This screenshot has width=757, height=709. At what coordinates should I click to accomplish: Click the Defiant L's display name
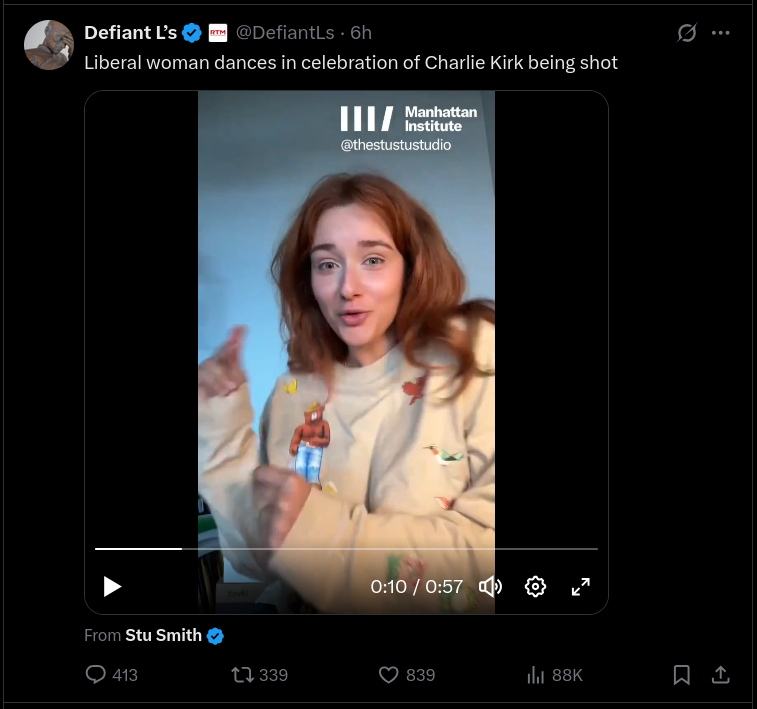tap(130, 33)
